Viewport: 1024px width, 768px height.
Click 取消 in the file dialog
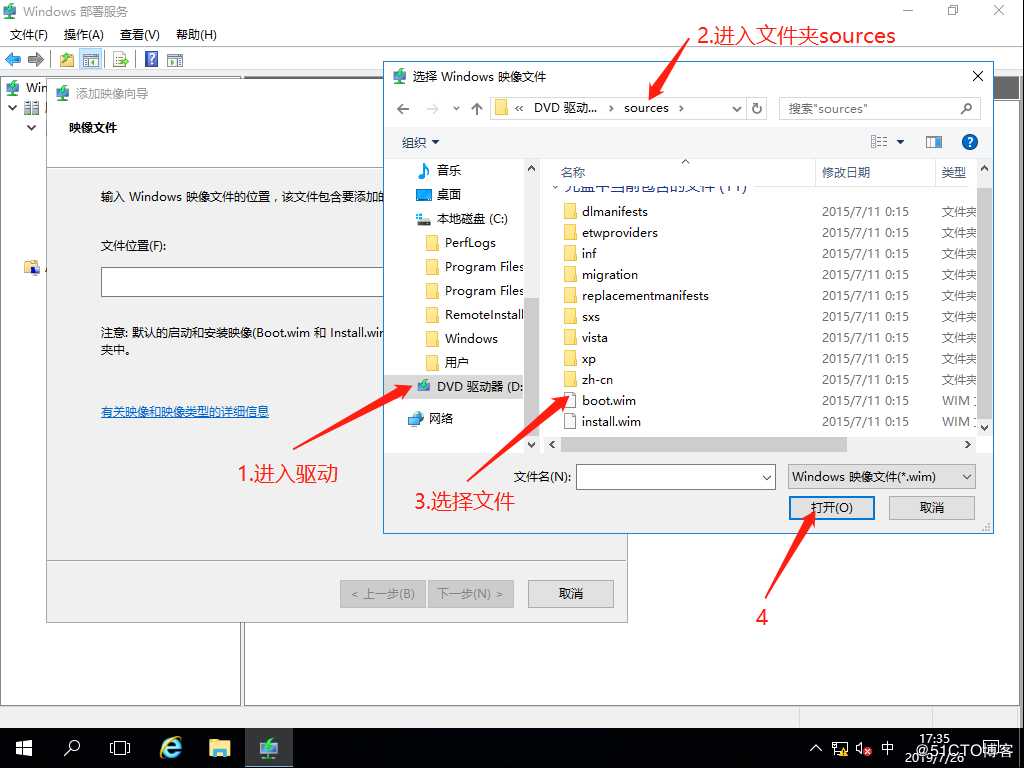[932, 507]
